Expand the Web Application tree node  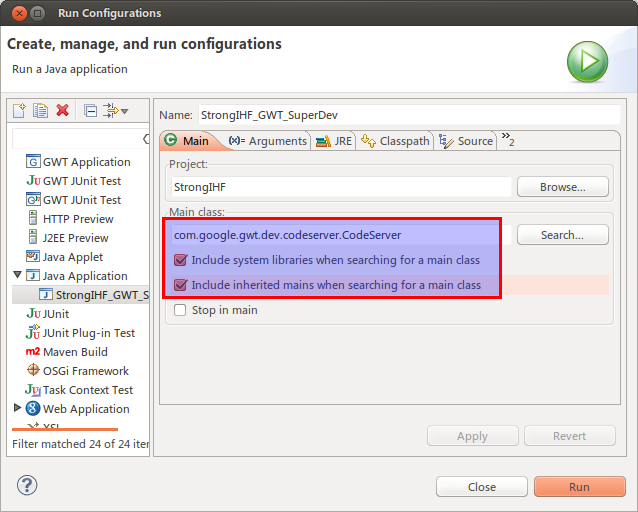pos(17,407)
